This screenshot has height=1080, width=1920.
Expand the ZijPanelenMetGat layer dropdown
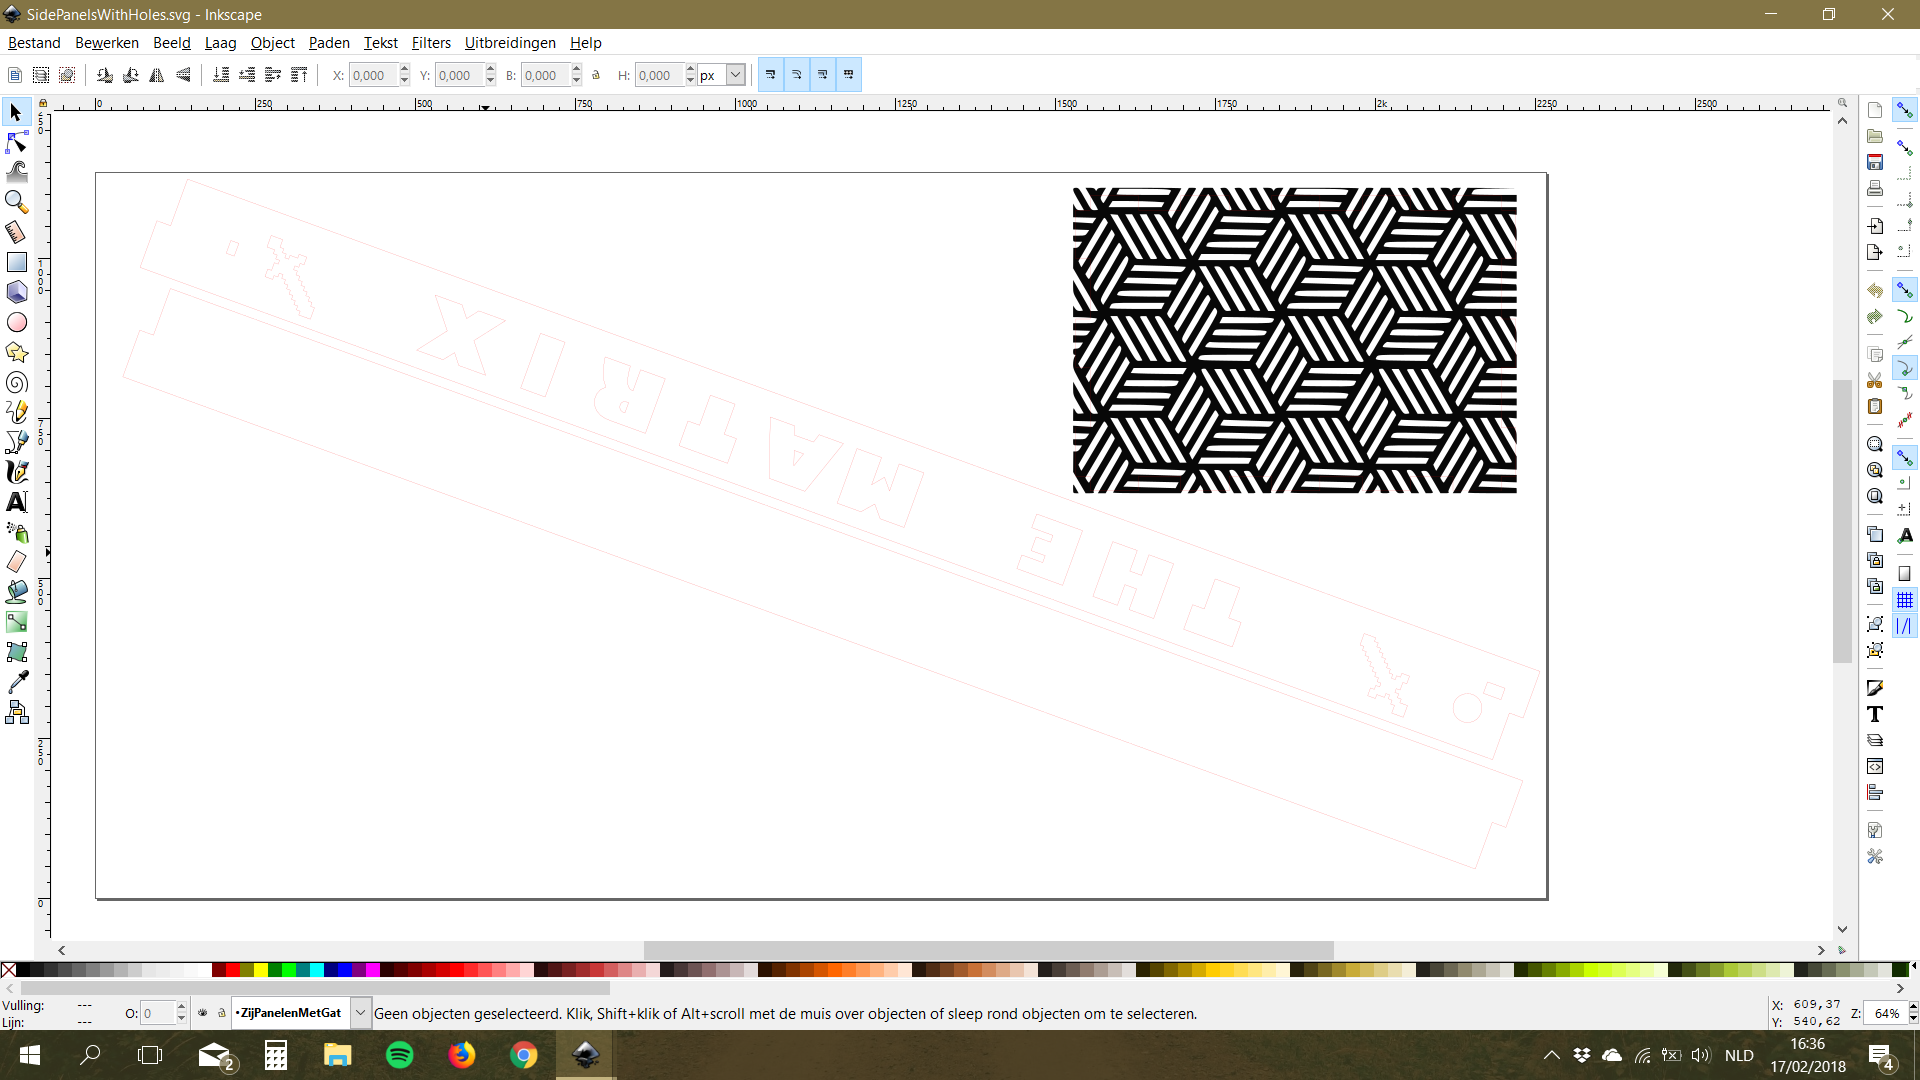click(360, 1013)
